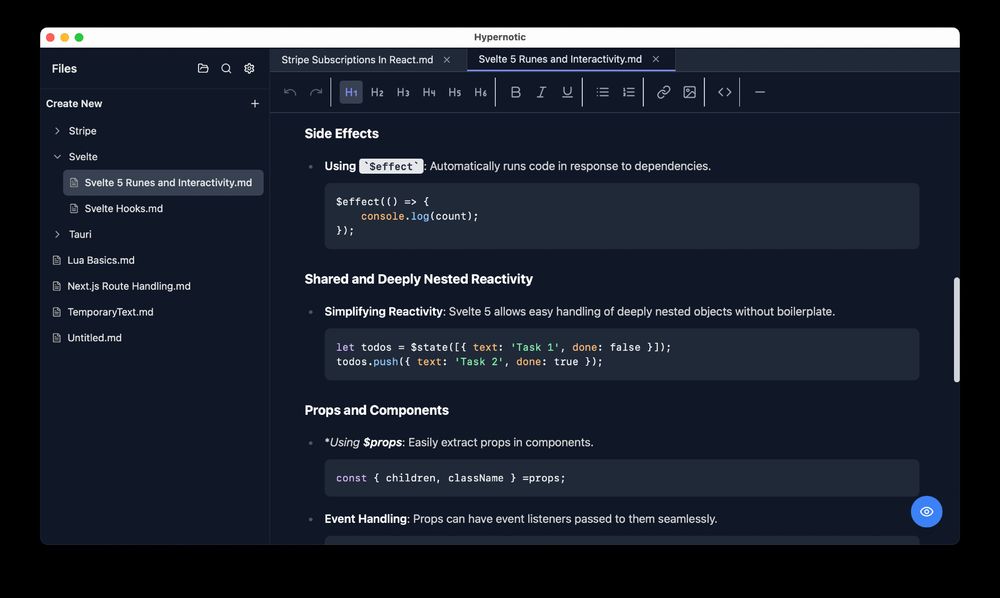Insert a hyperlink
This screenshot has width=1000, height=598.
click(x=663, y=92)
